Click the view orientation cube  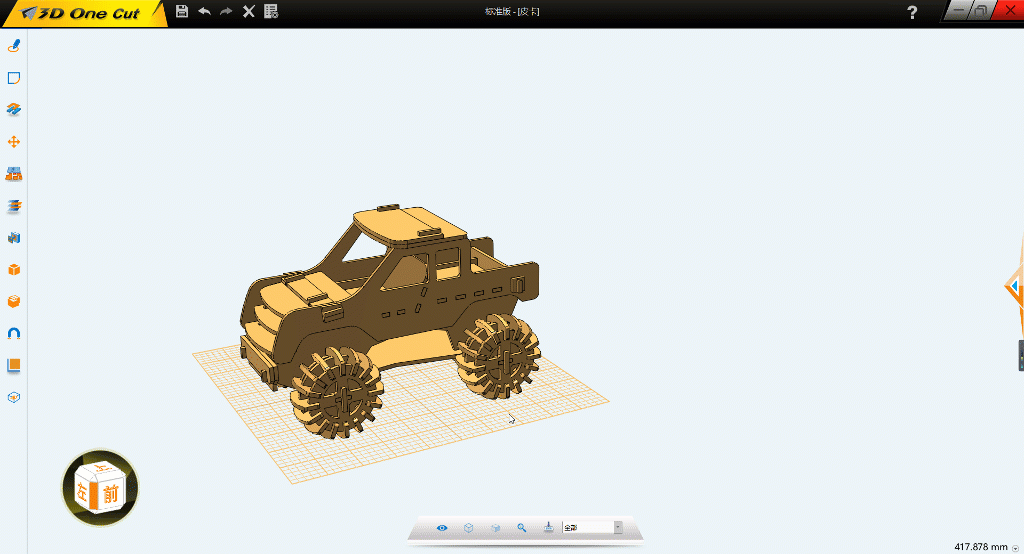coord(99,488)
